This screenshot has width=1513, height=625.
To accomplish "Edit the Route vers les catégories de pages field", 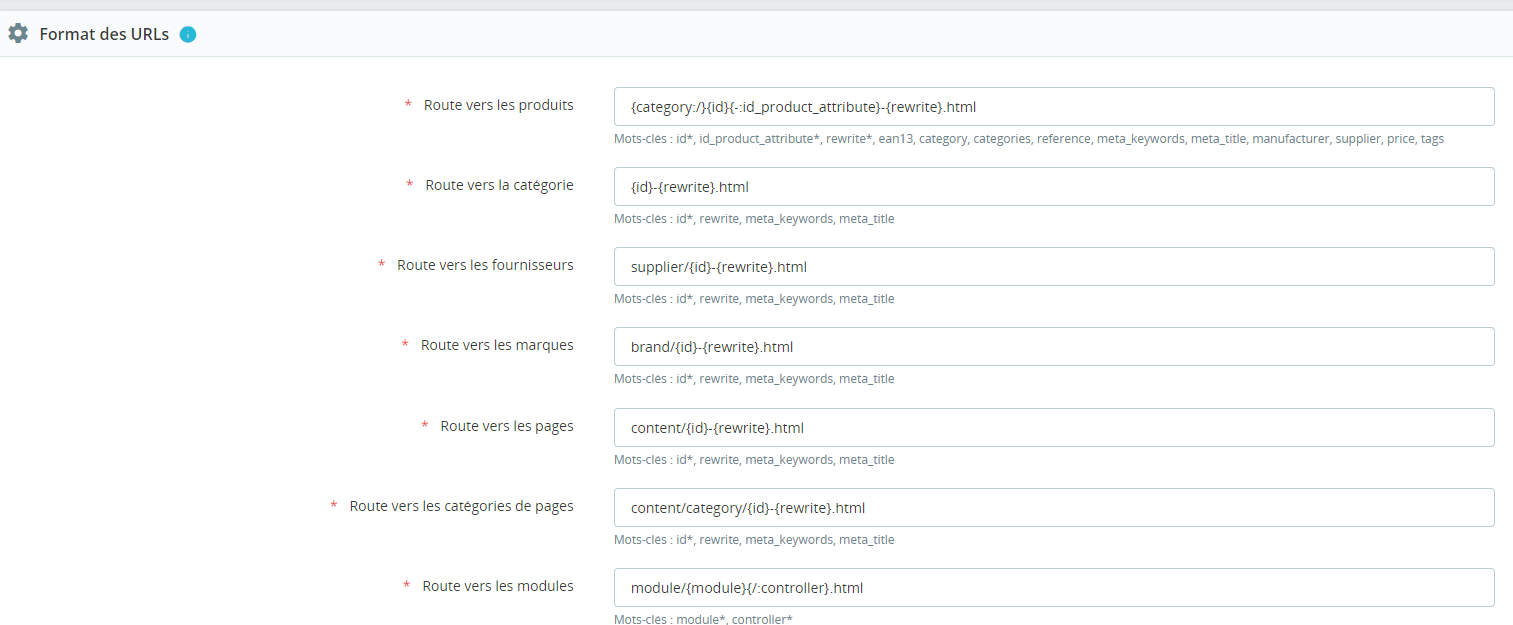I will click(x=1054, y=507).
